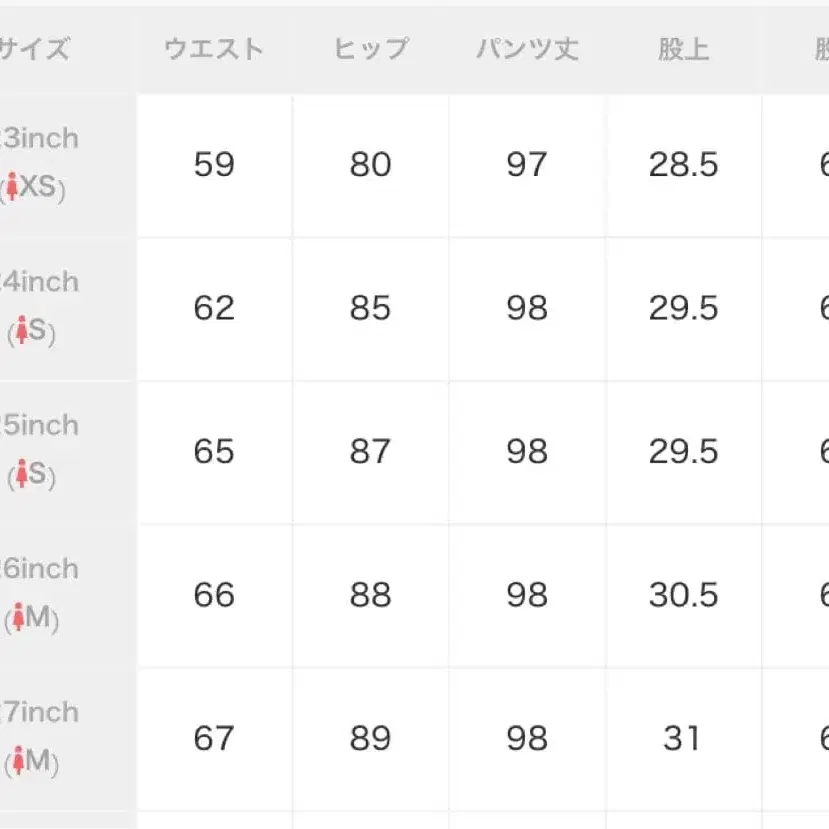Viewport: 829px width, 829px height.
Task: Click the サイズ header cell
Action: (34, 49)
